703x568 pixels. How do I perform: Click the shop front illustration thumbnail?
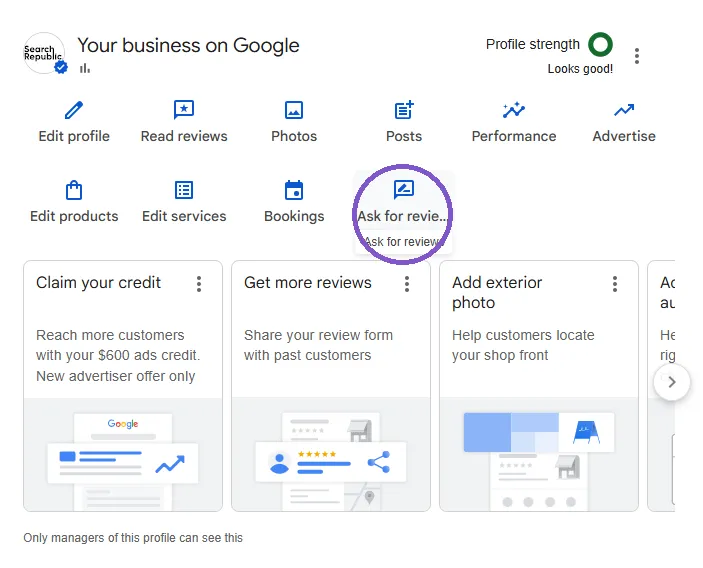pos(539,454)
